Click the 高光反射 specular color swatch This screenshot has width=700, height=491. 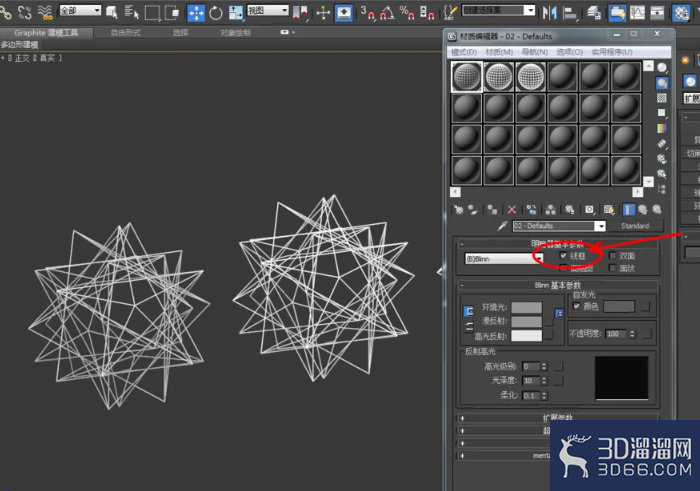point(527,336)
